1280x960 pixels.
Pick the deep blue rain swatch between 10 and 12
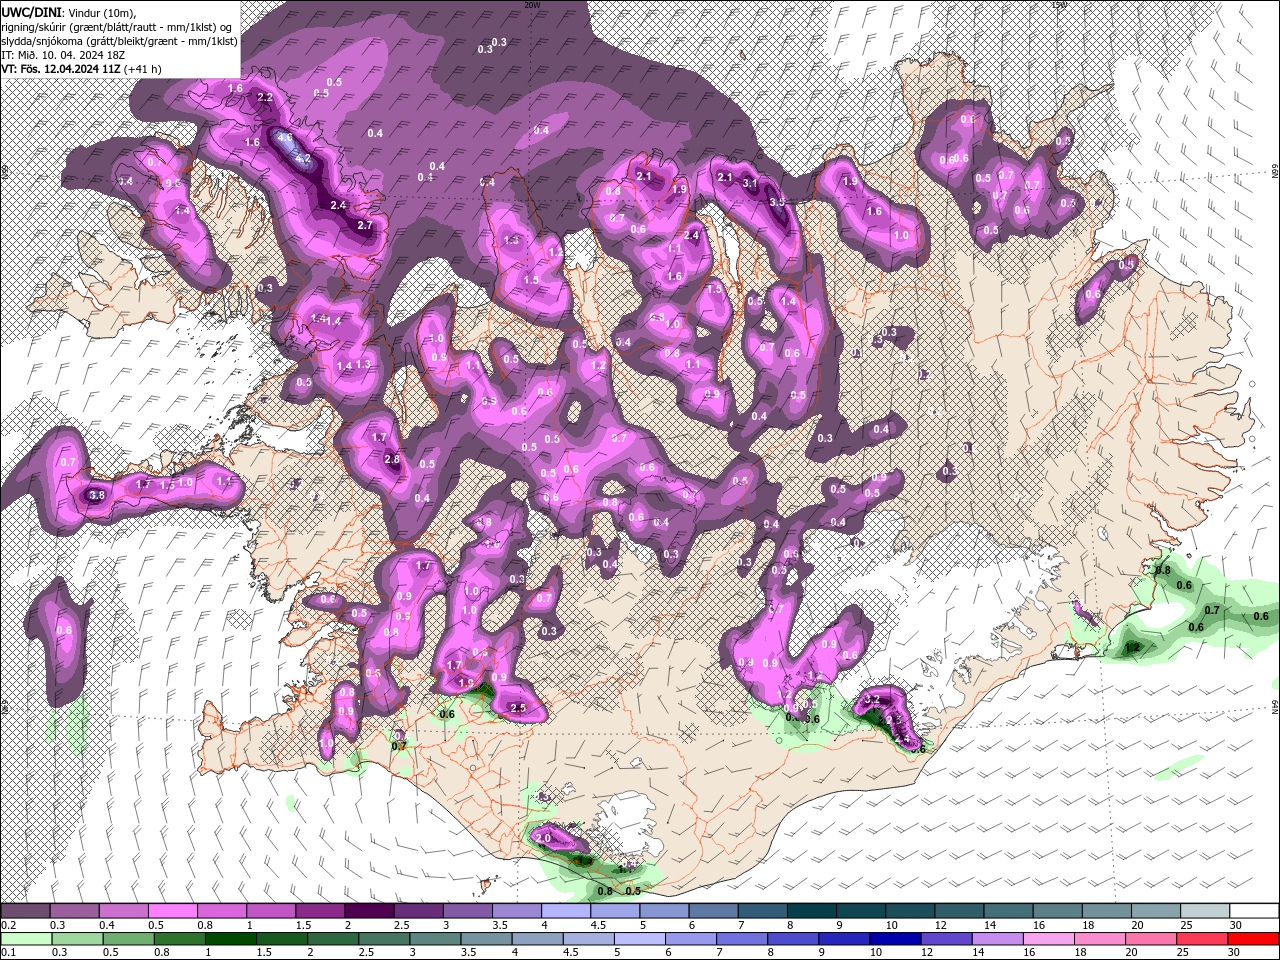point(894,939)
